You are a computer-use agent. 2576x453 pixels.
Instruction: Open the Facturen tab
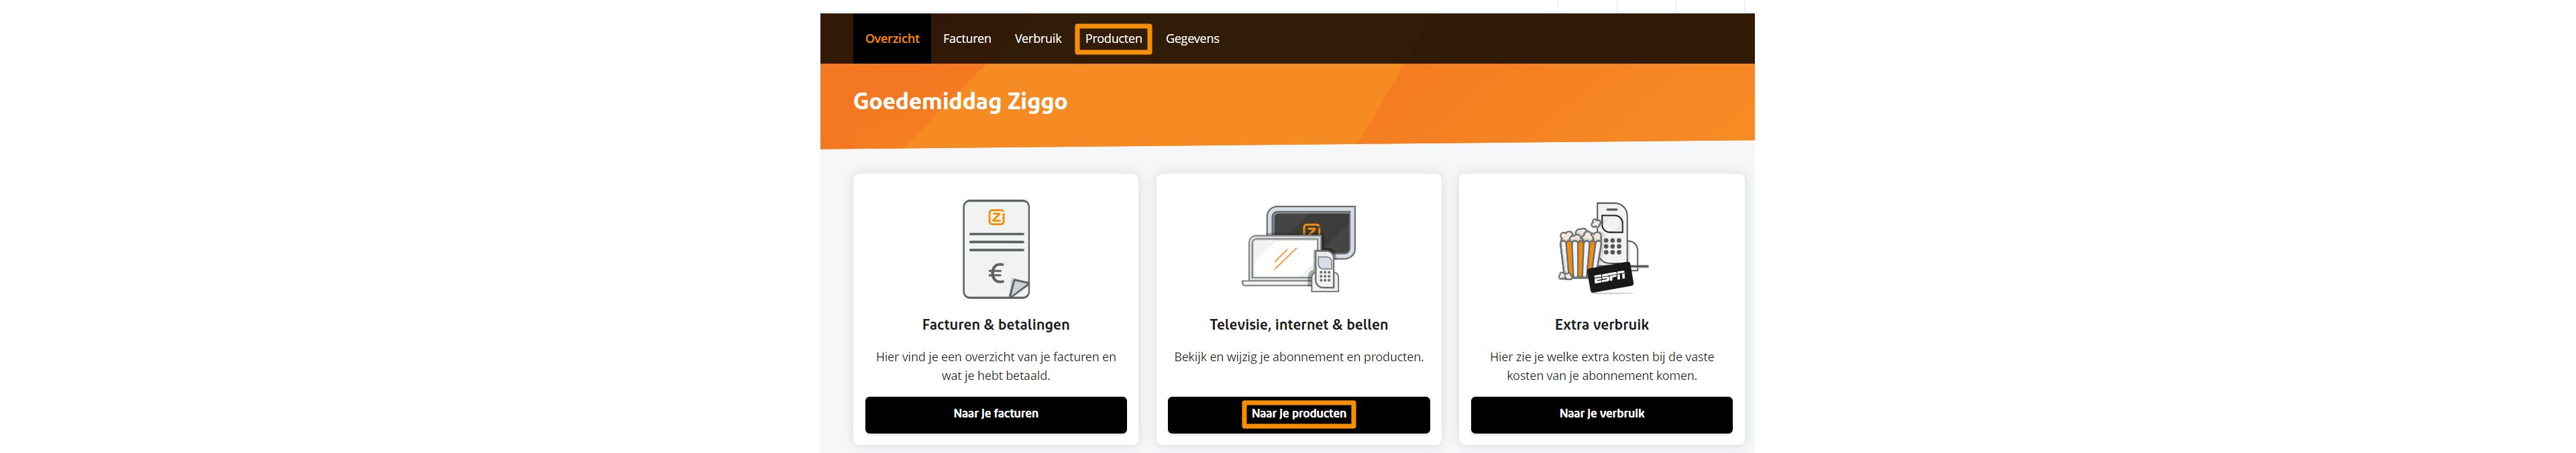(967, 39)
